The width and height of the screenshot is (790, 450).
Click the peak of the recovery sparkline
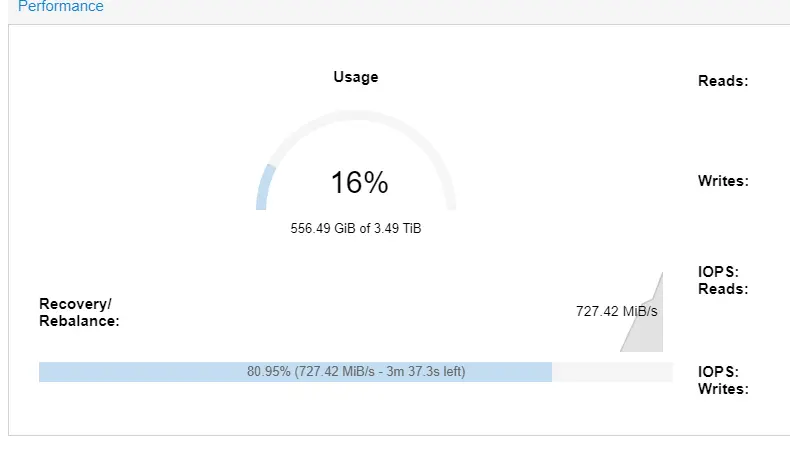[x=660, y=275]
